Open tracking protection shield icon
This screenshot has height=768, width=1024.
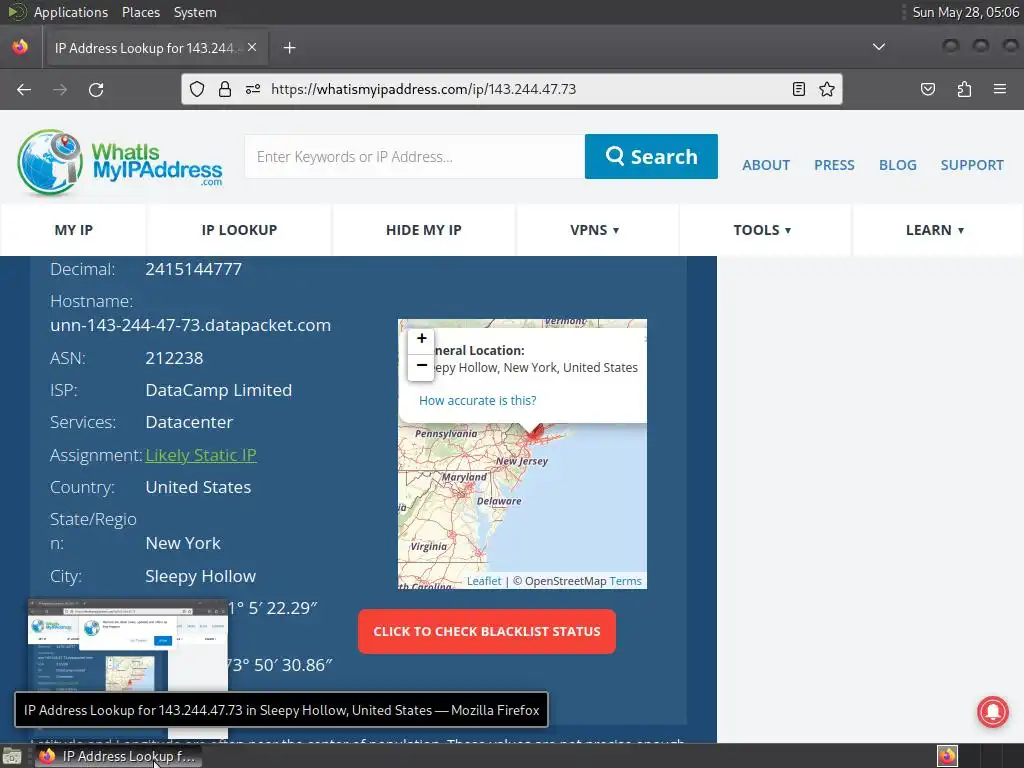pyautogui.click(x=197, y=89)
